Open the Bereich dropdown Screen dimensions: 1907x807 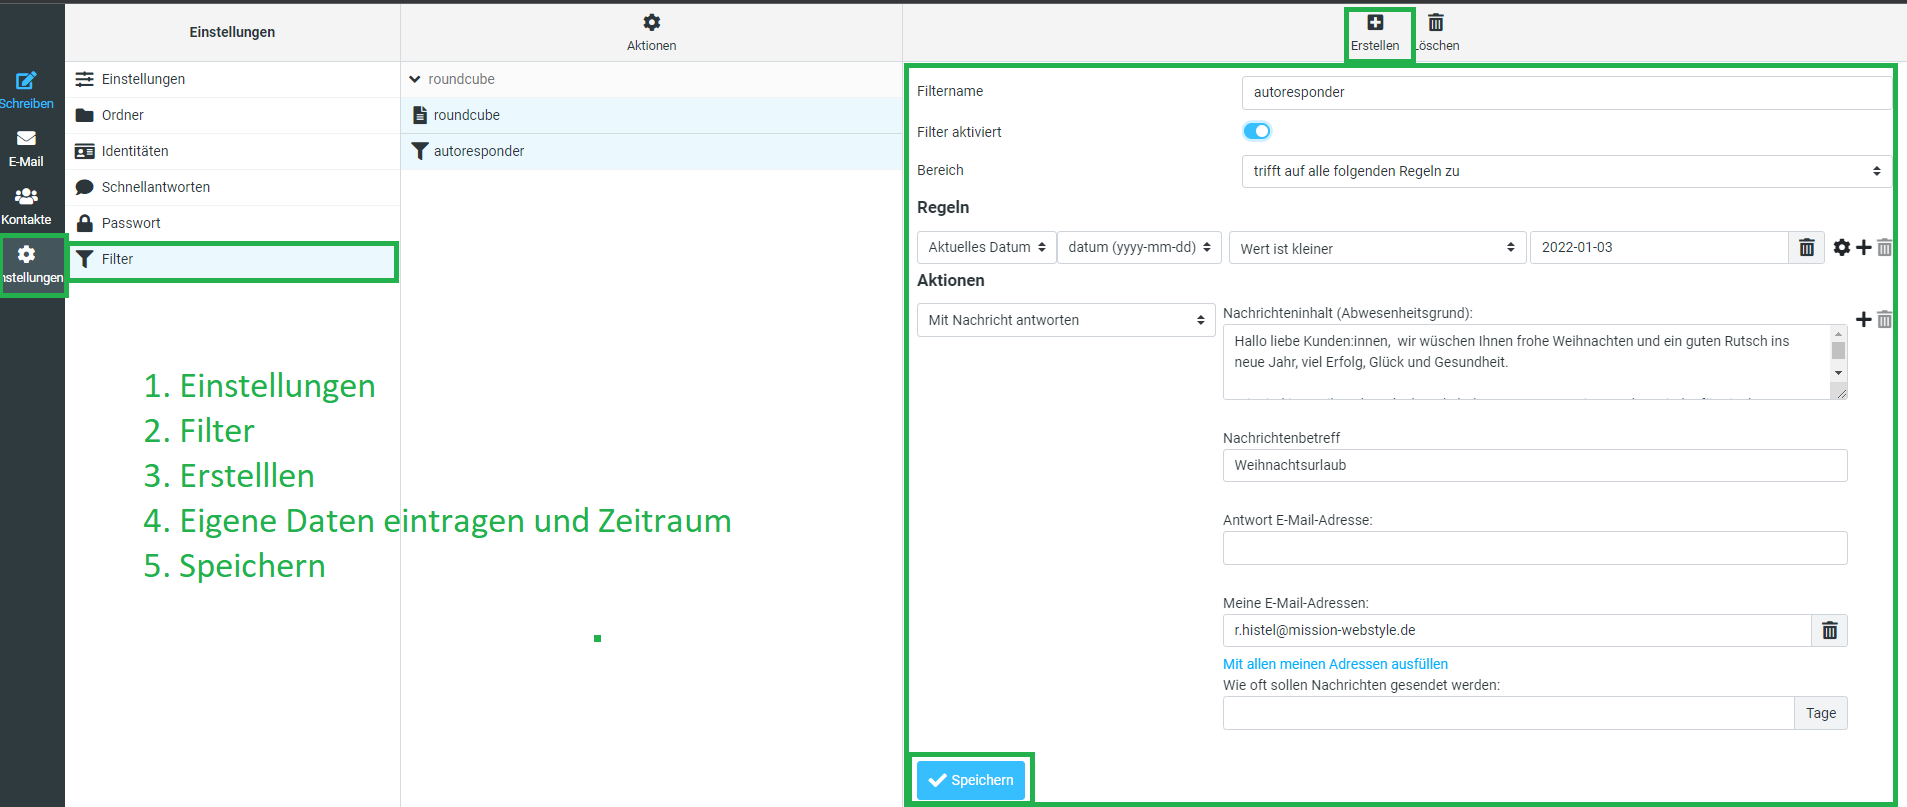coord(1566,171)
